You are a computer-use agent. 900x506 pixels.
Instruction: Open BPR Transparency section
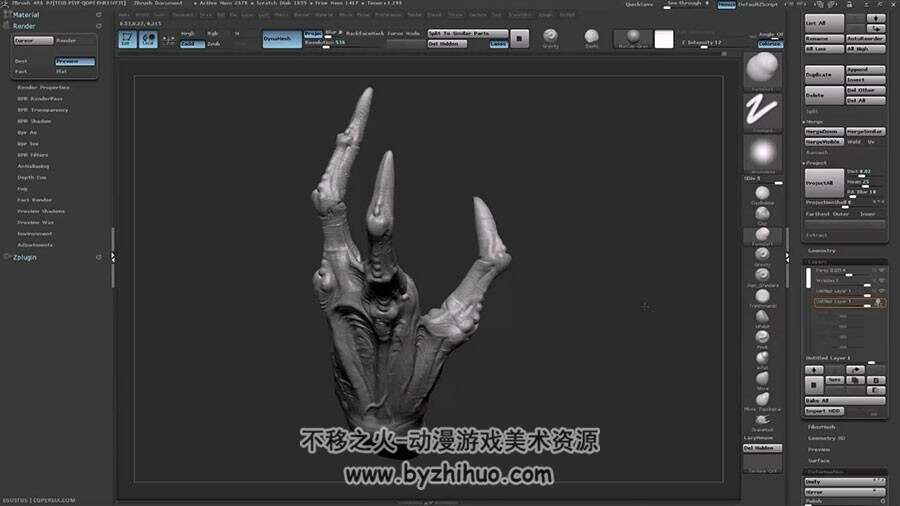click(42, 110)
